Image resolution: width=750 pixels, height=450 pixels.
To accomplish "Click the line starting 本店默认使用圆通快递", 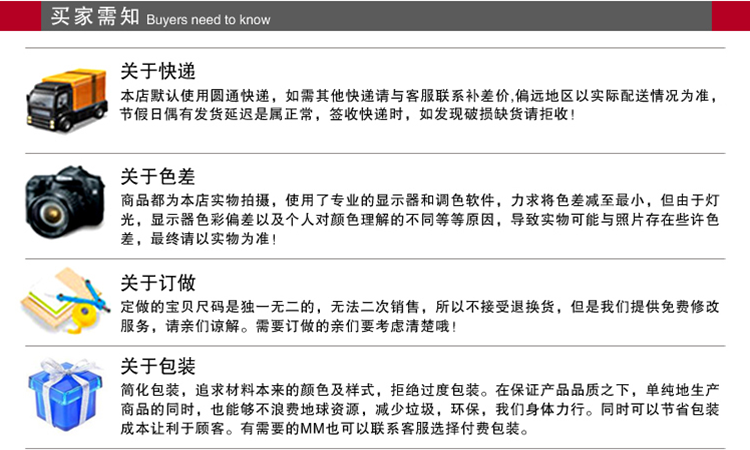I will pyautogui.click(x=420, y=96).
